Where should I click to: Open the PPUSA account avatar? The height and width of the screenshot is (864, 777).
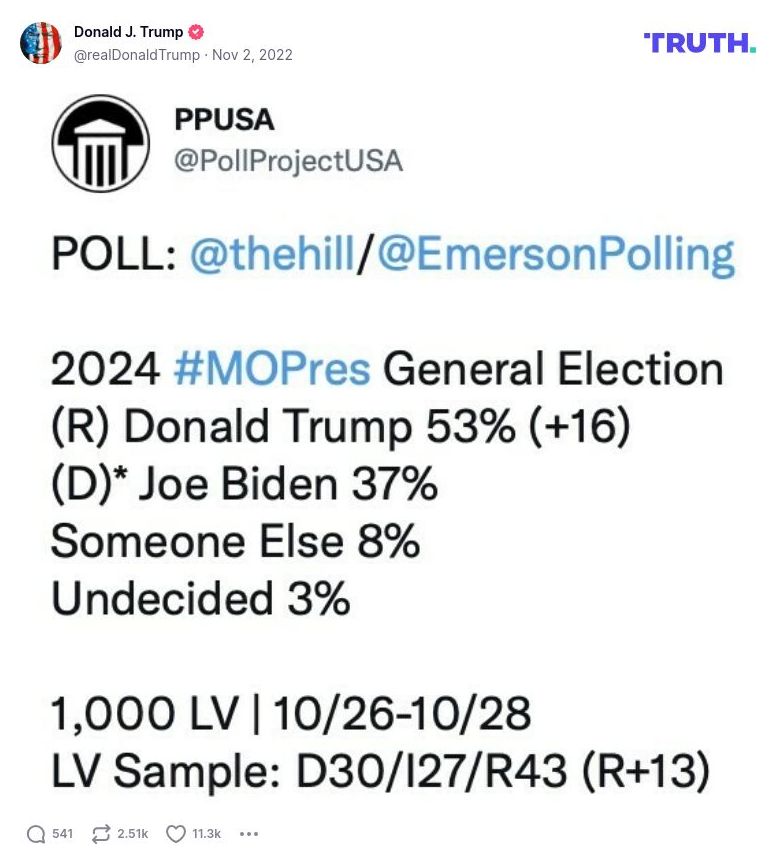click(100, 143)
